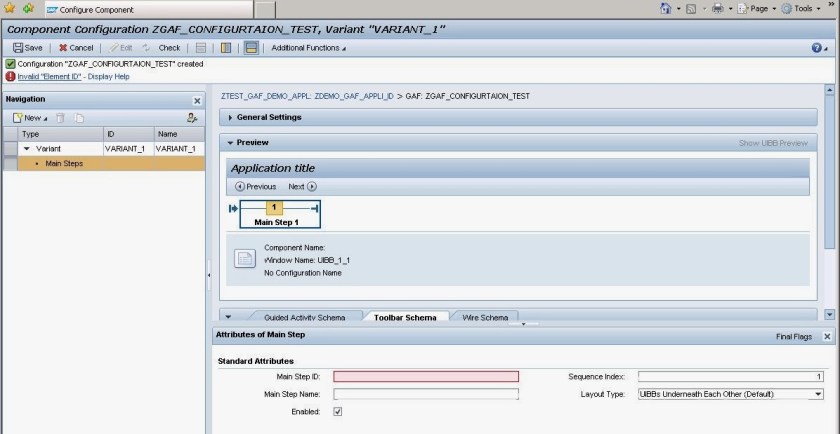Select Main Step 1 roadmap step
This screenshot has width=840, height=434.
point(280,214)
